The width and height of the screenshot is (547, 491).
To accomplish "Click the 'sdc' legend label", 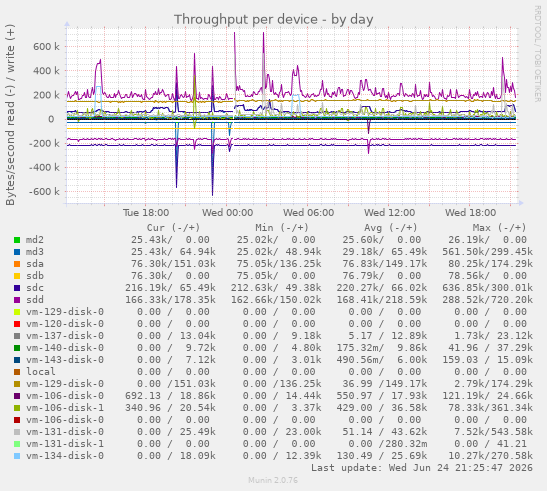I will click(x=35, y=288).
